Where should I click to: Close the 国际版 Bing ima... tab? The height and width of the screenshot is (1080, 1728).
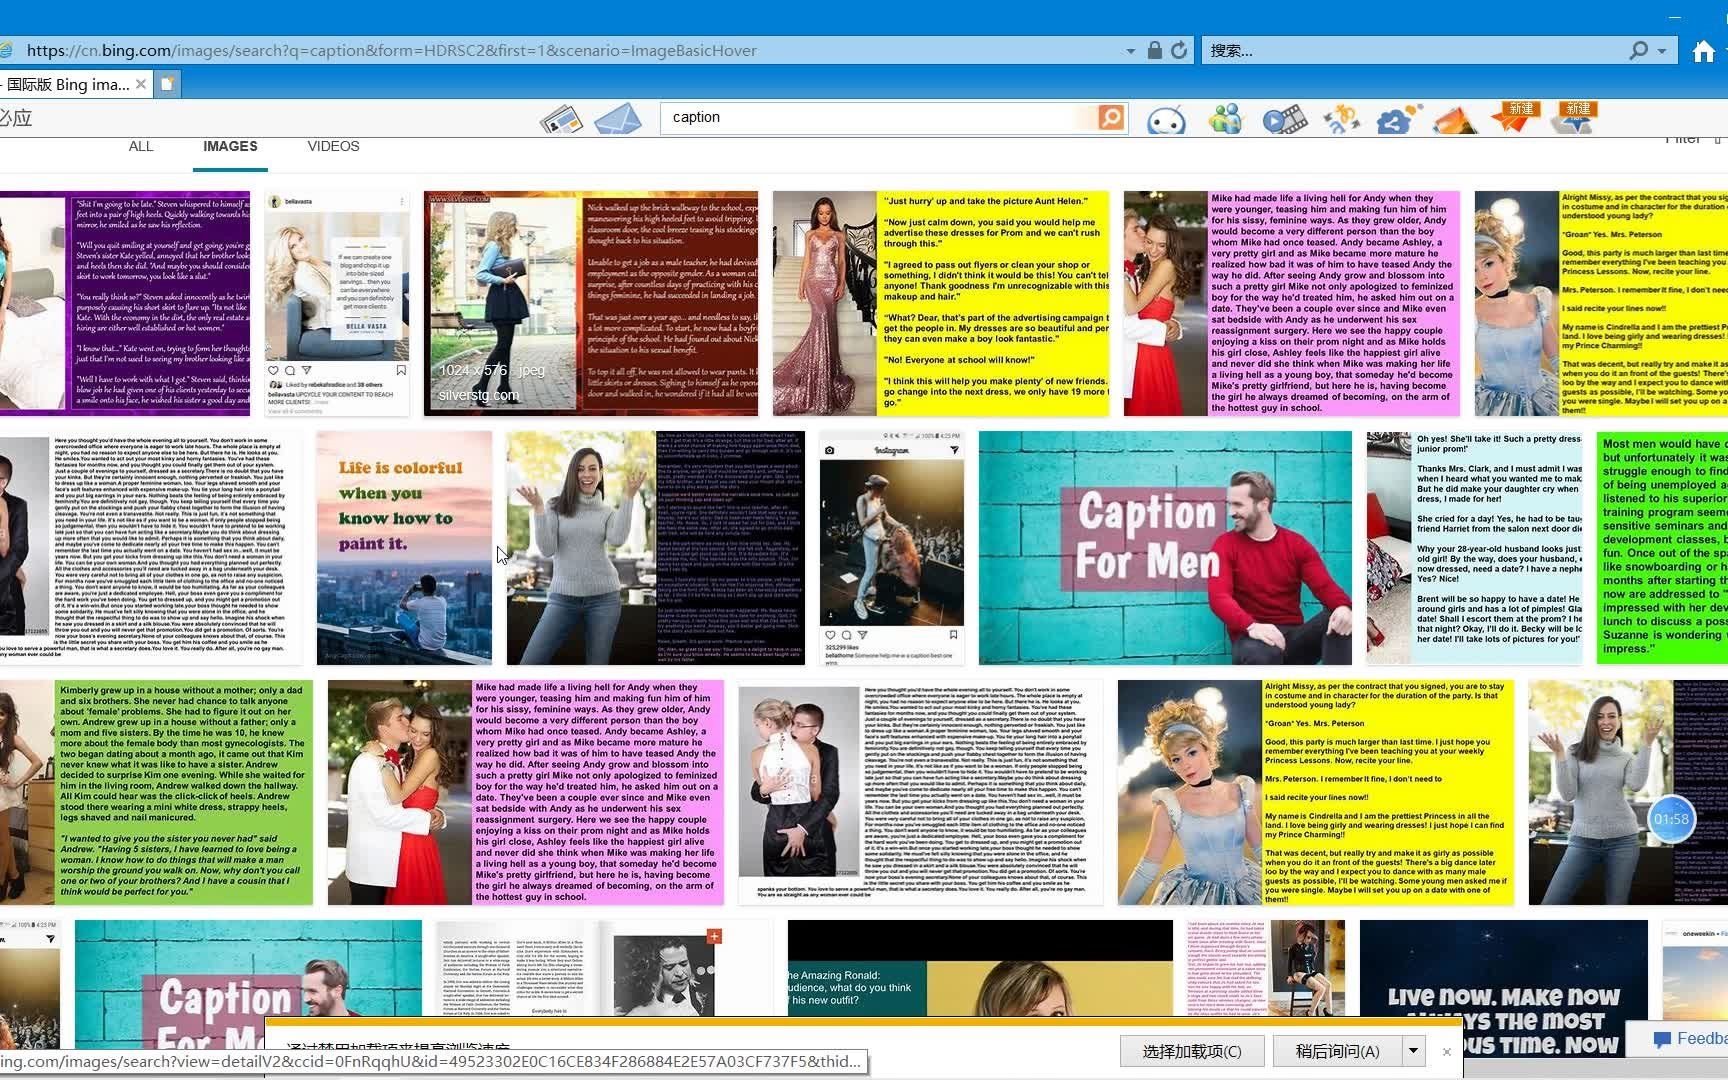(141, 84)
